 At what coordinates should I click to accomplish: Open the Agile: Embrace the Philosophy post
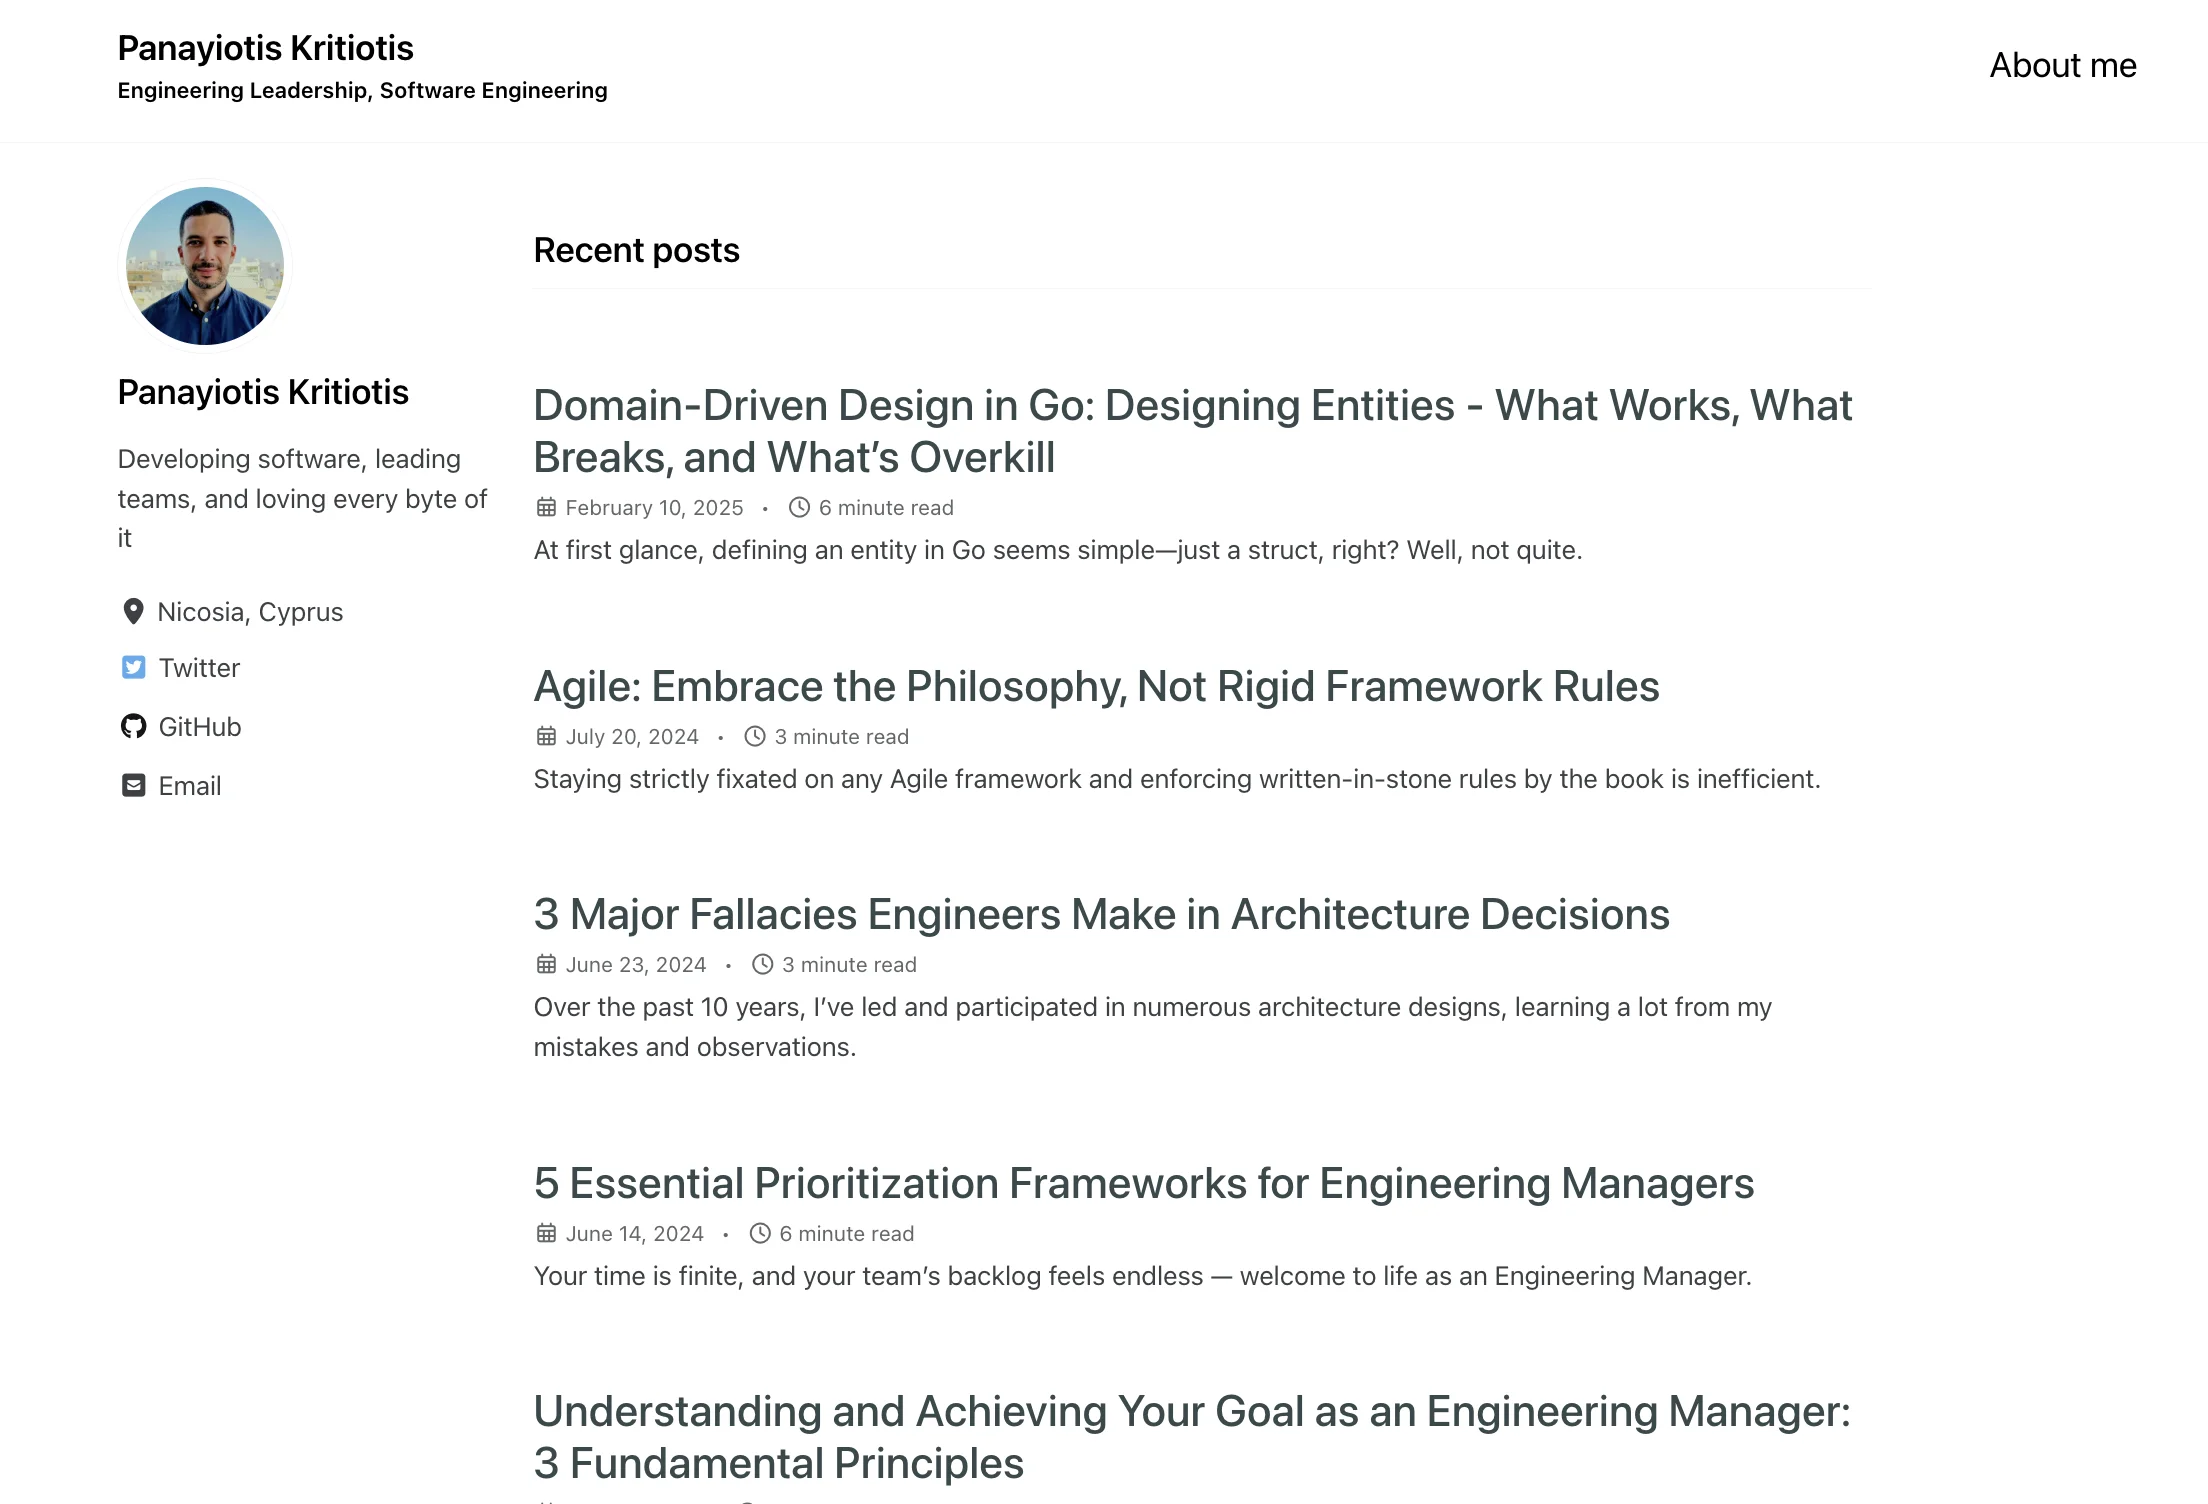(1096, 687)
